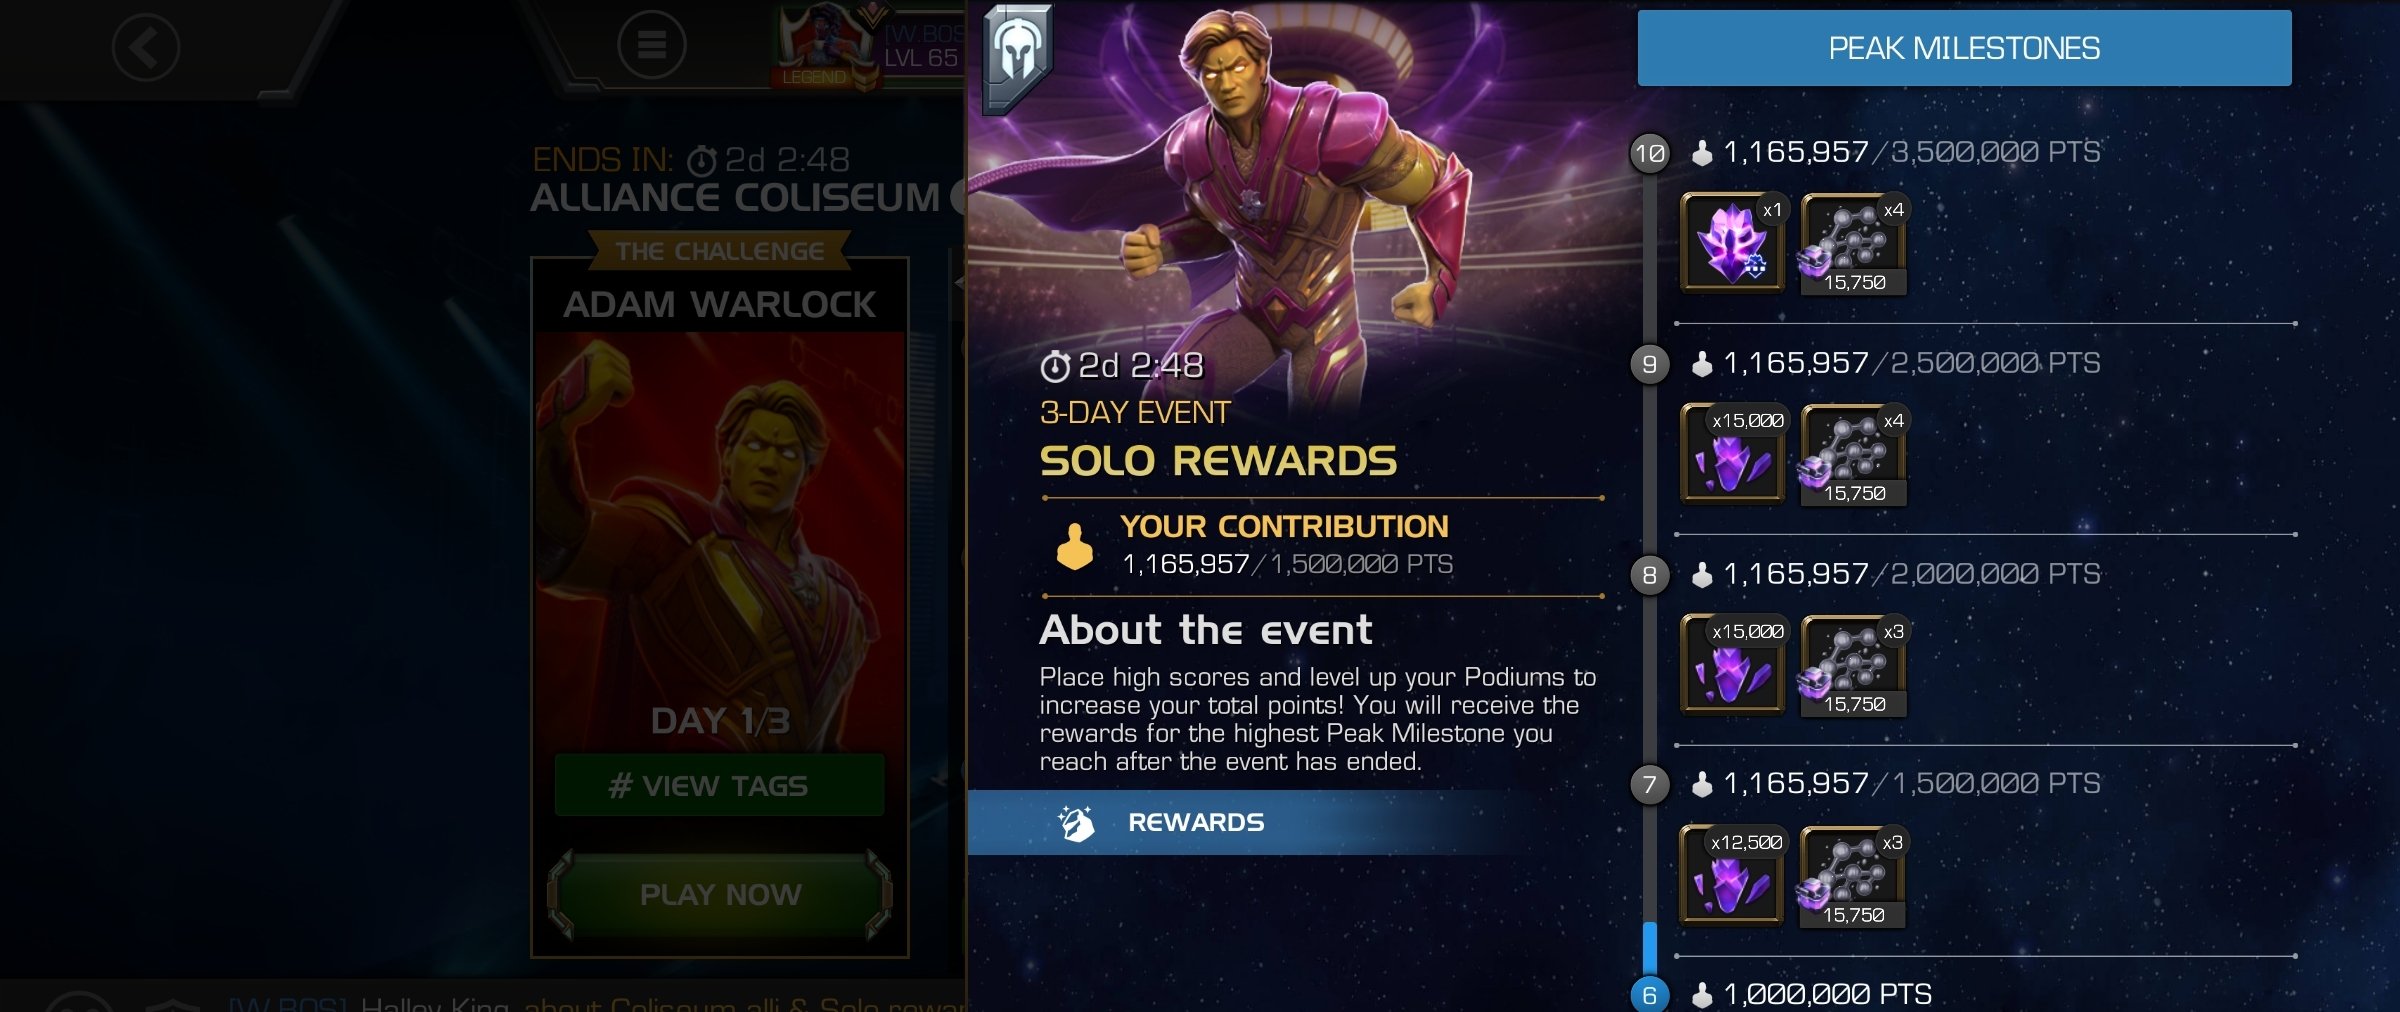Tap milestone 9 x15,000 shards reward
The image size is (2400, 1012).
(x=1733, y=454)
